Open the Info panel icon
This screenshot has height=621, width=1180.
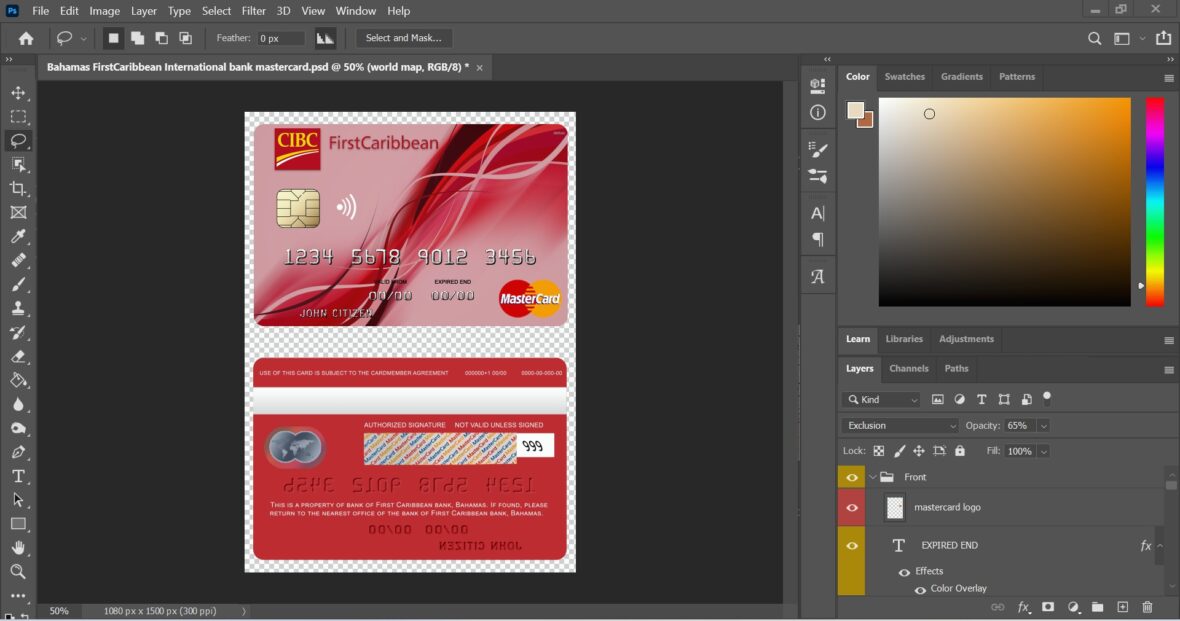click(x=817, y=113)
